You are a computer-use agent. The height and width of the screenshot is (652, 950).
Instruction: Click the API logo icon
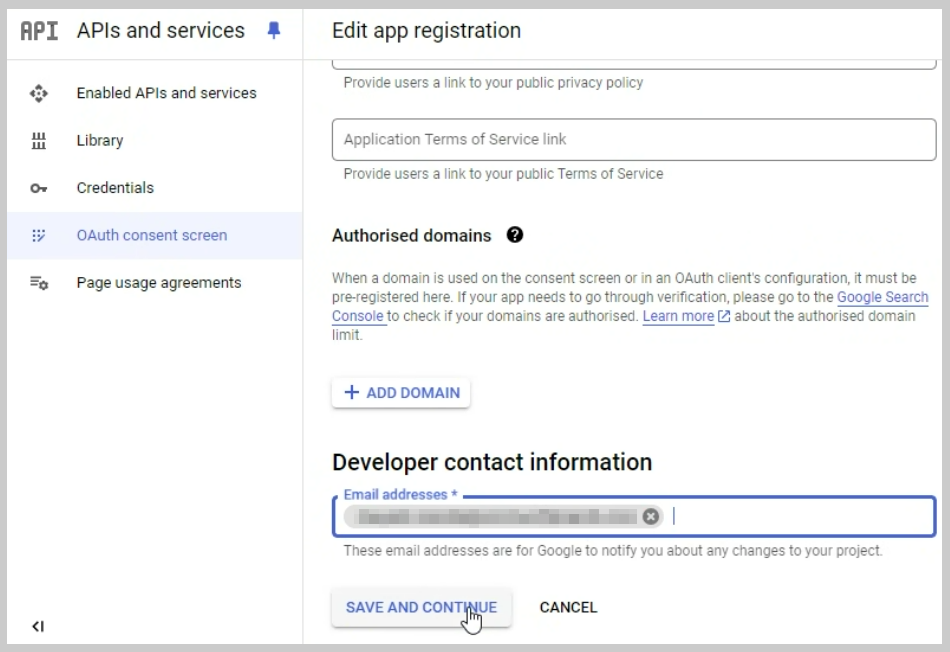[39, 30]
